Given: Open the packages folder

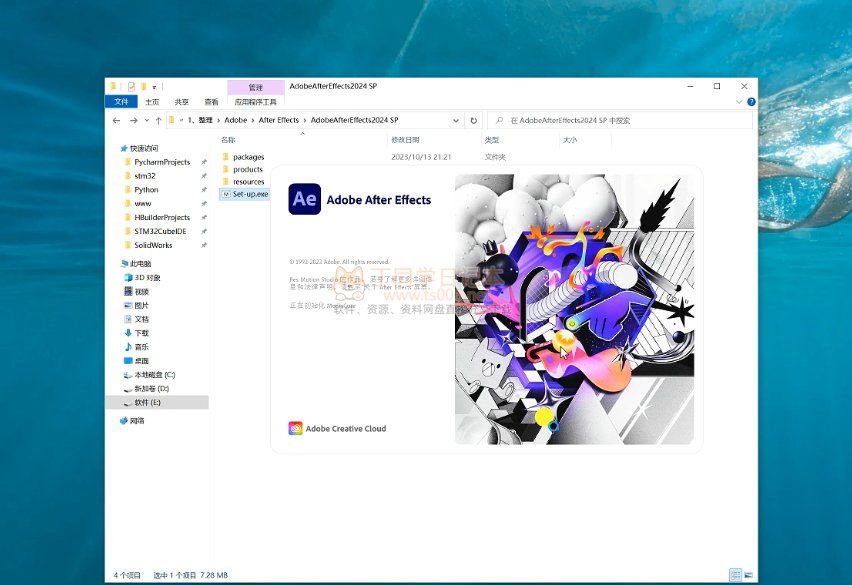Looking at the screenshot, I should [248, 157].
